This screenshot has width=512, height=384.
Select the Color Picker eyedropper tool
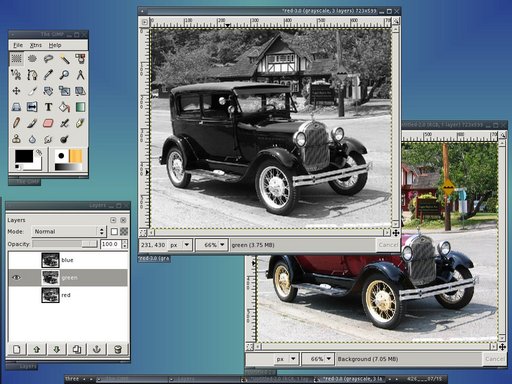tap(48, 75)
